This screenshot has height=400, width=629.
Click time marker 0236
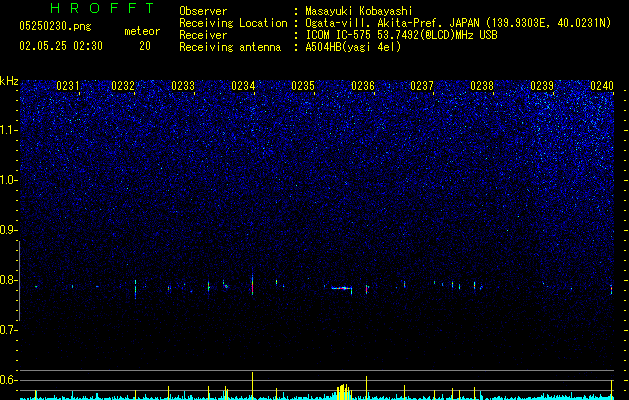pyautogui.click(x=363, y=86)
